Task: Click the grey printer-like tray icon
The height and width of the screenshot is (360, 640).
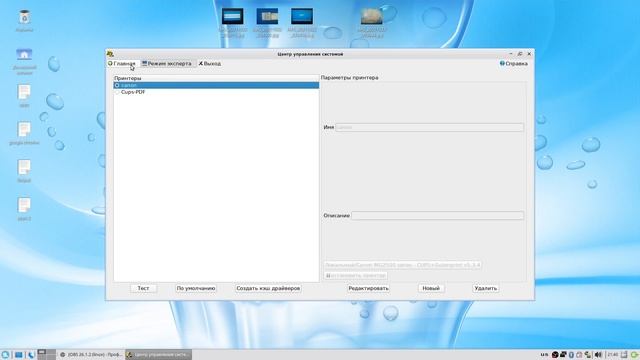Action: [x=579, y=355]
